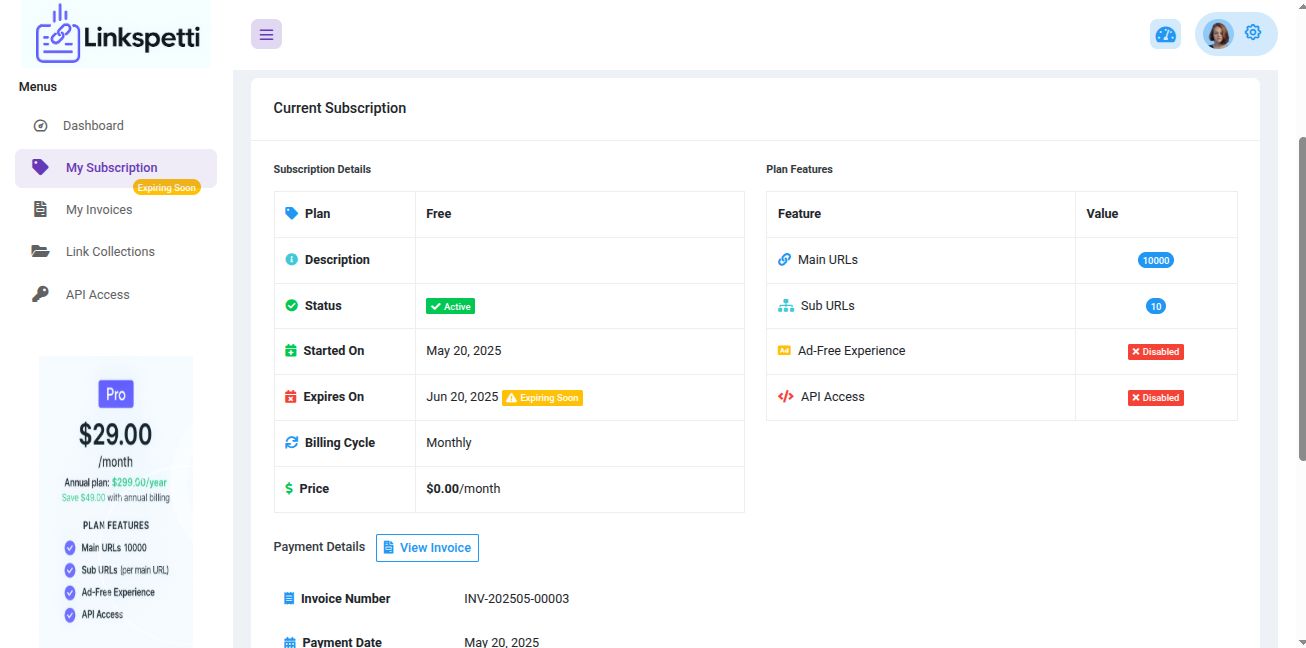Open the settings gear icon in header
Image resolution: width=1306 pixels, height=648 pixels.
1253,33
